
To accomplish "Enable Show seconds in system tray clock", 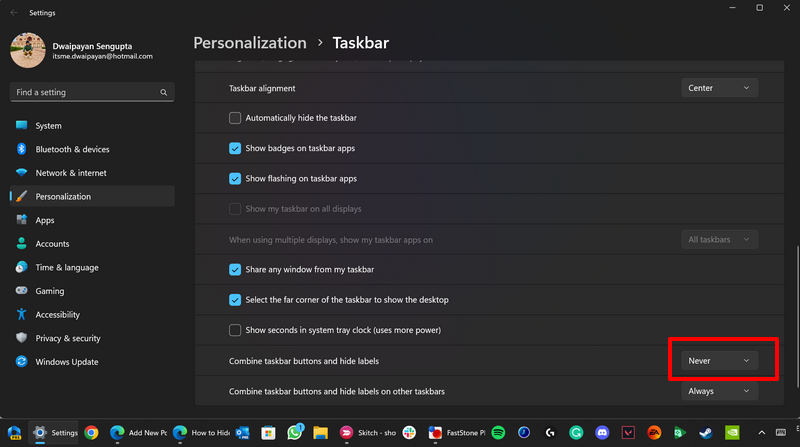I will 235,330.
